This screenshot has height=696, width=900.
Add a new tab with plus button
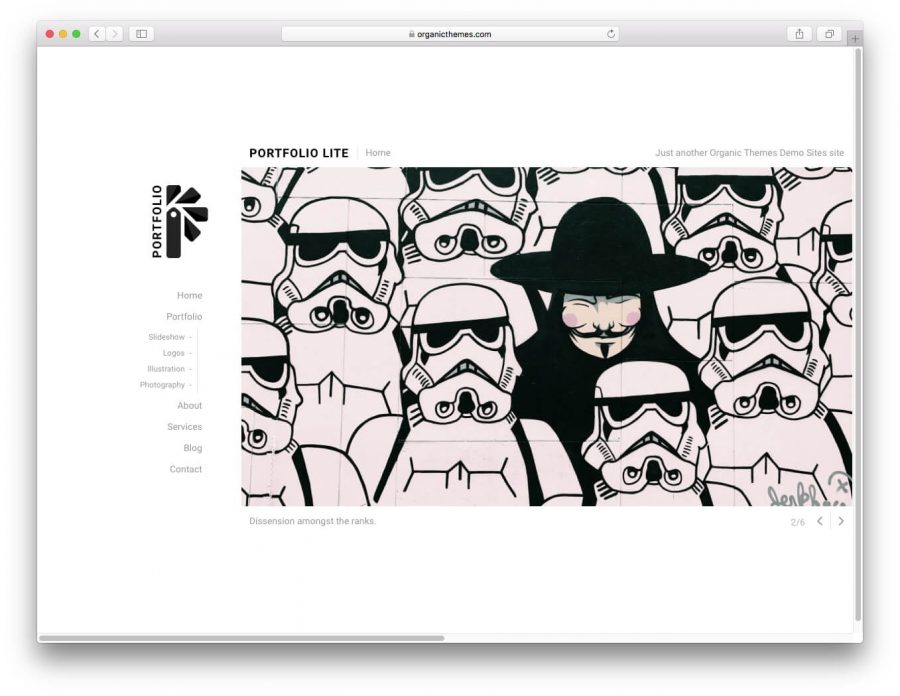click(855, 38)
